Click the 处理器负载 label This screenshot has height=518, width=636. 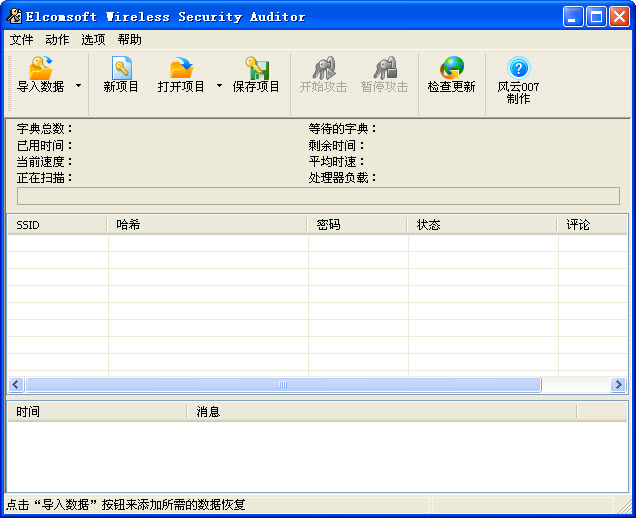[342, 178]
